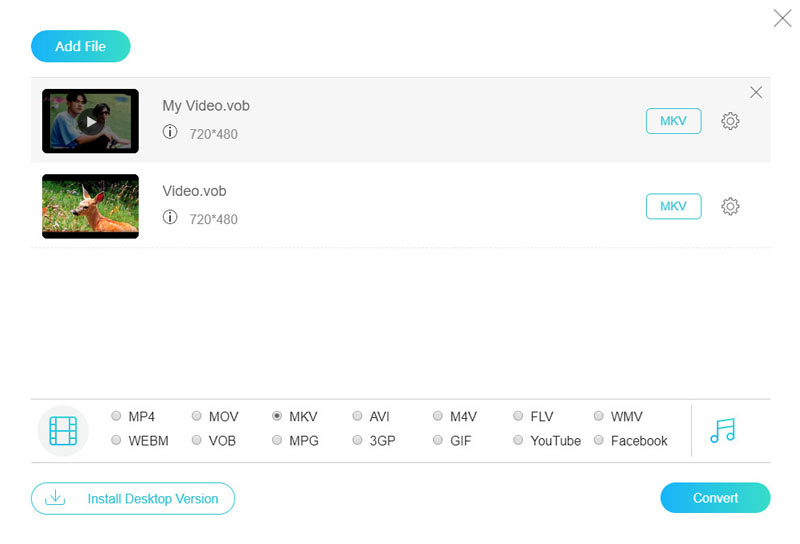This screenshot has width=800, height=544.
Task: Select the MP4 format radio button
Action: point(117,416)
